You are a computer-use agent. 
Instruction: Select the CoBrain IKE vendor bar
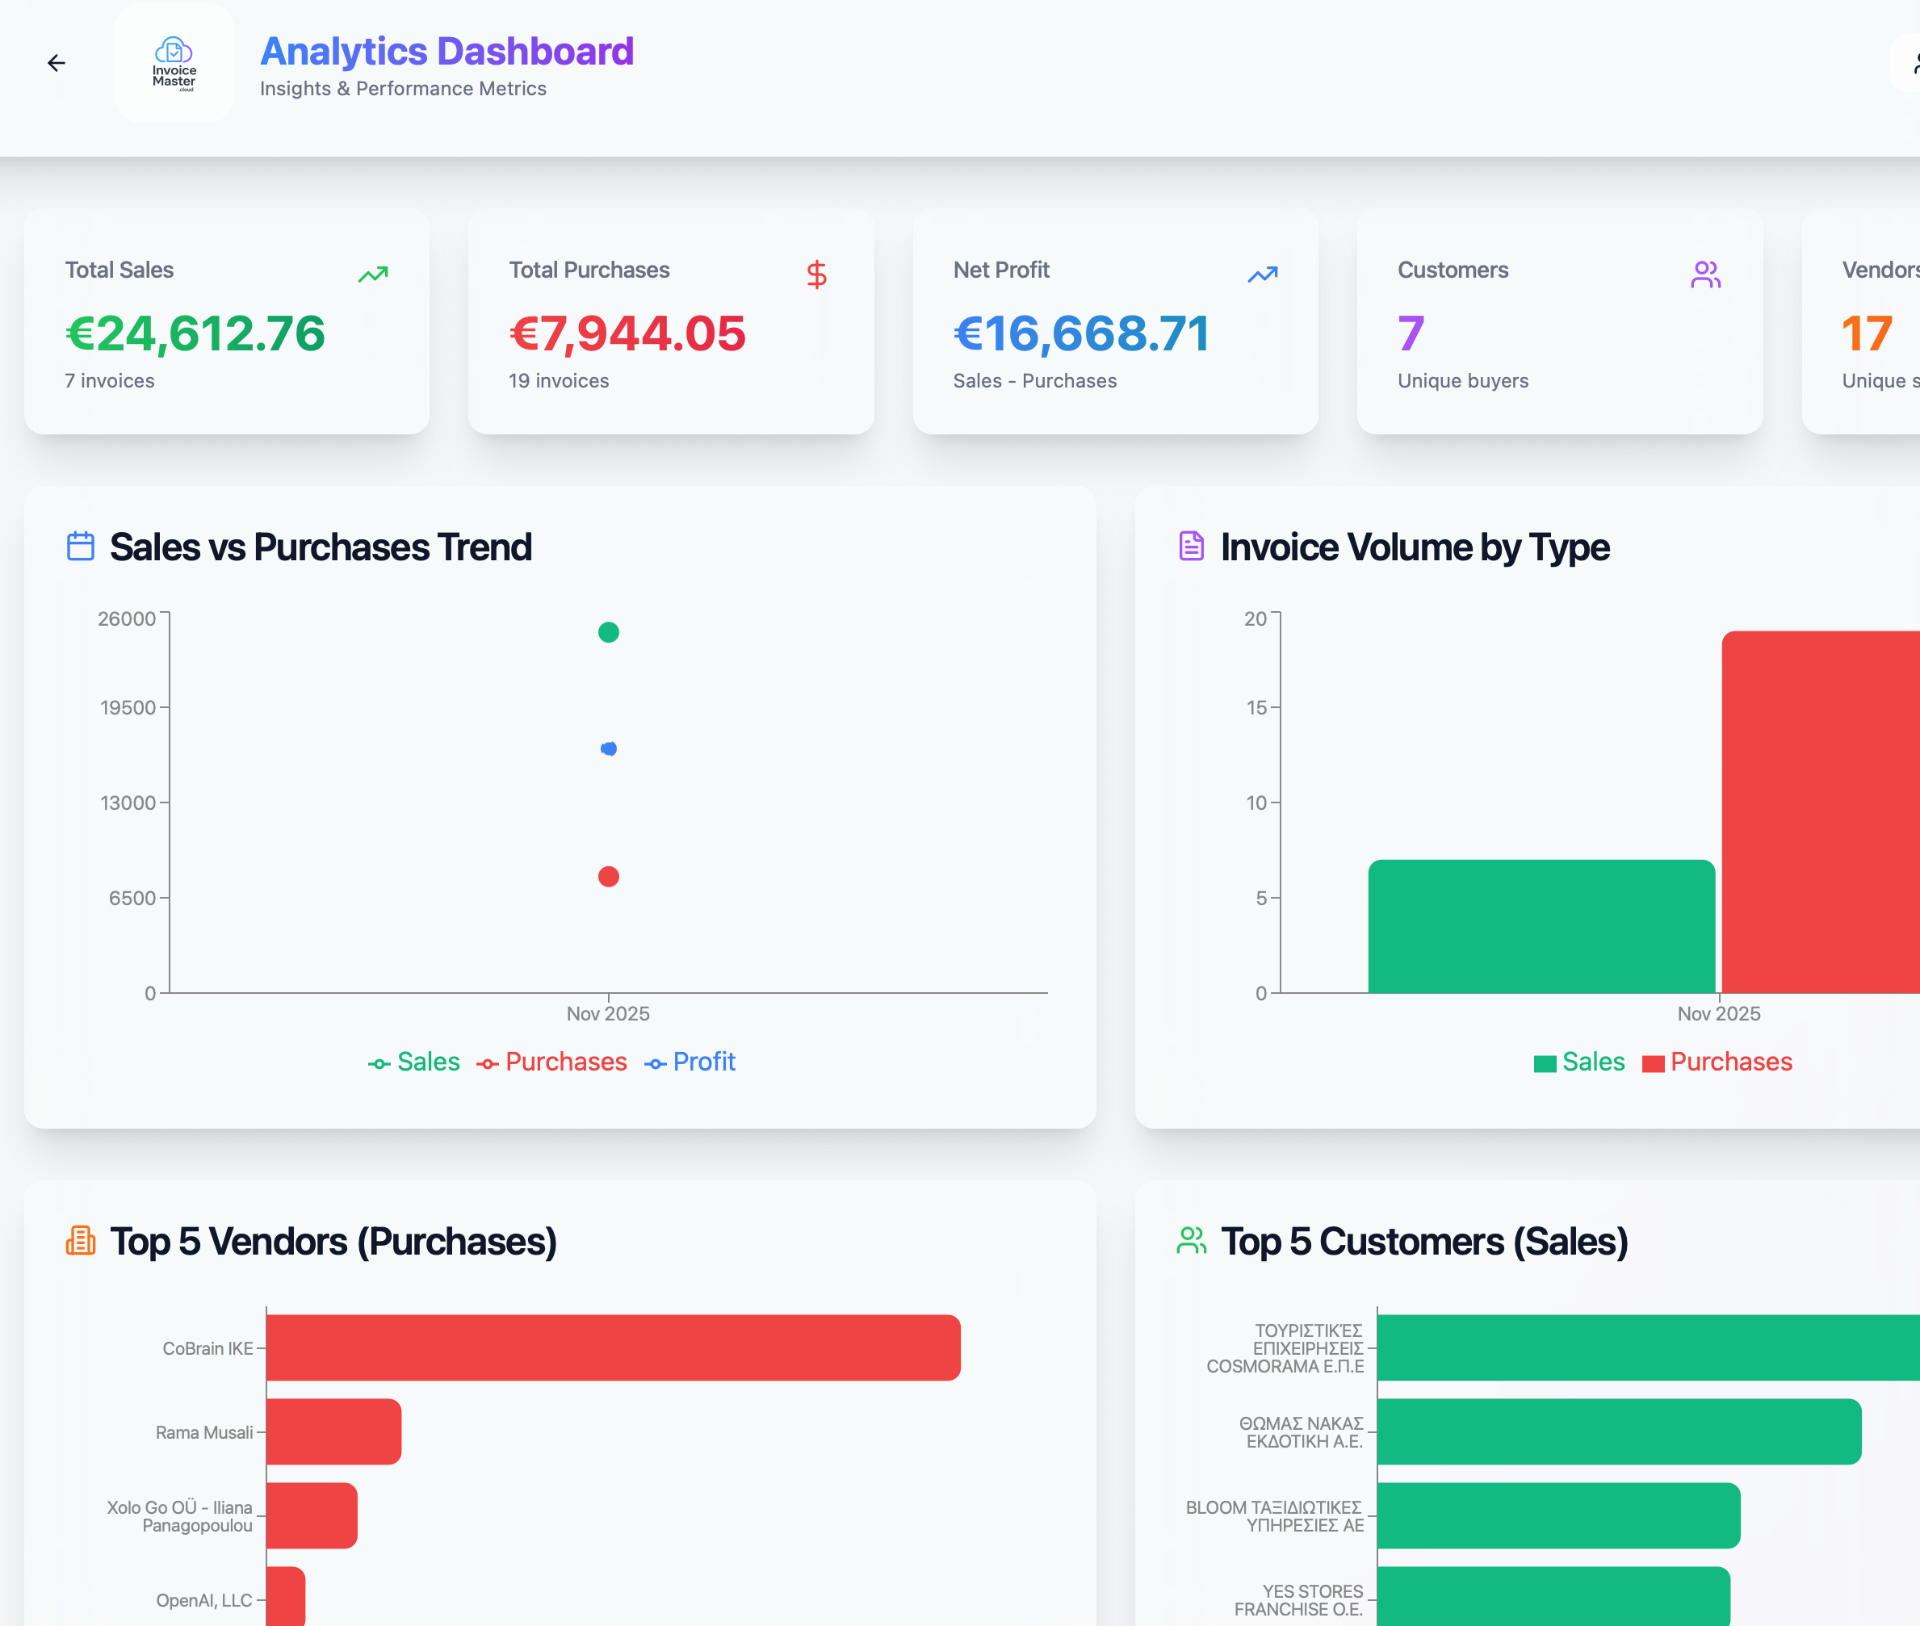coord(613,1348)
